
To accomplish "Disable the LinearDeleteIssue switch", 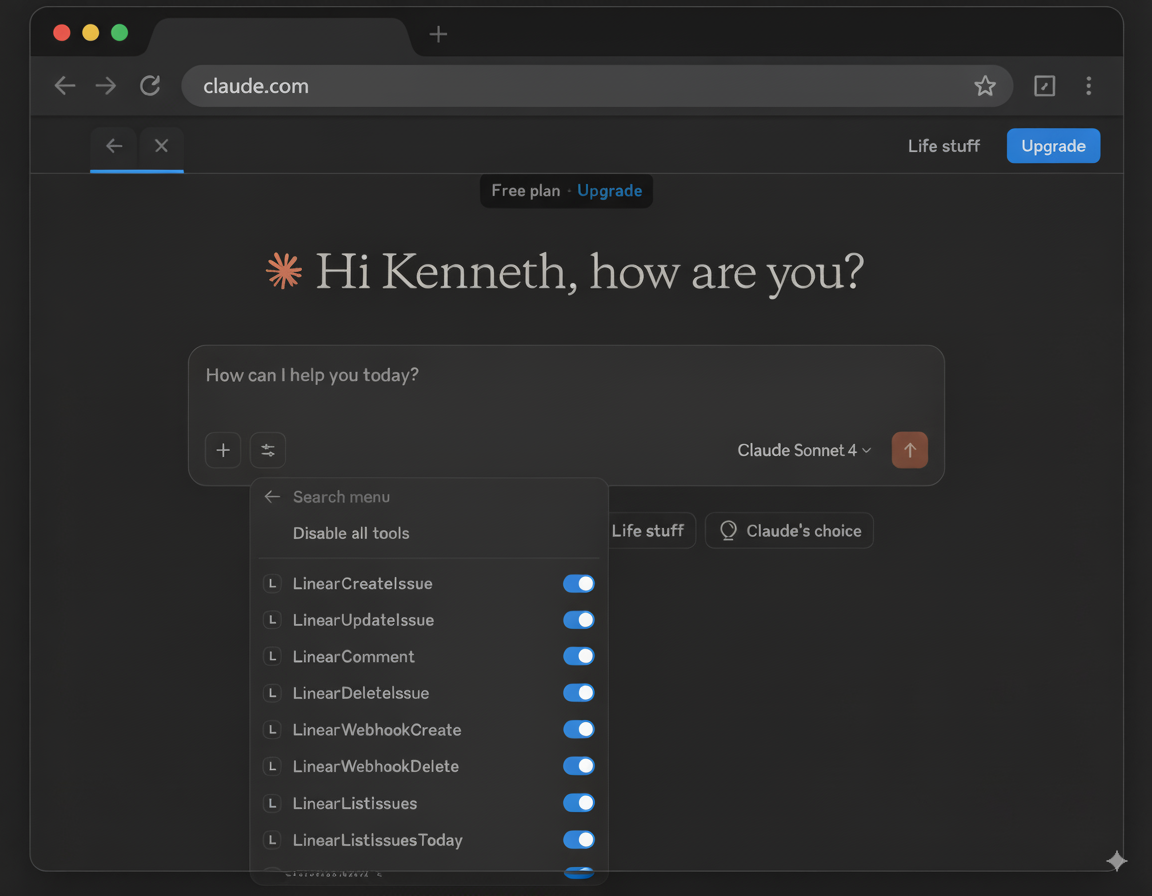I will click(578, 693).
